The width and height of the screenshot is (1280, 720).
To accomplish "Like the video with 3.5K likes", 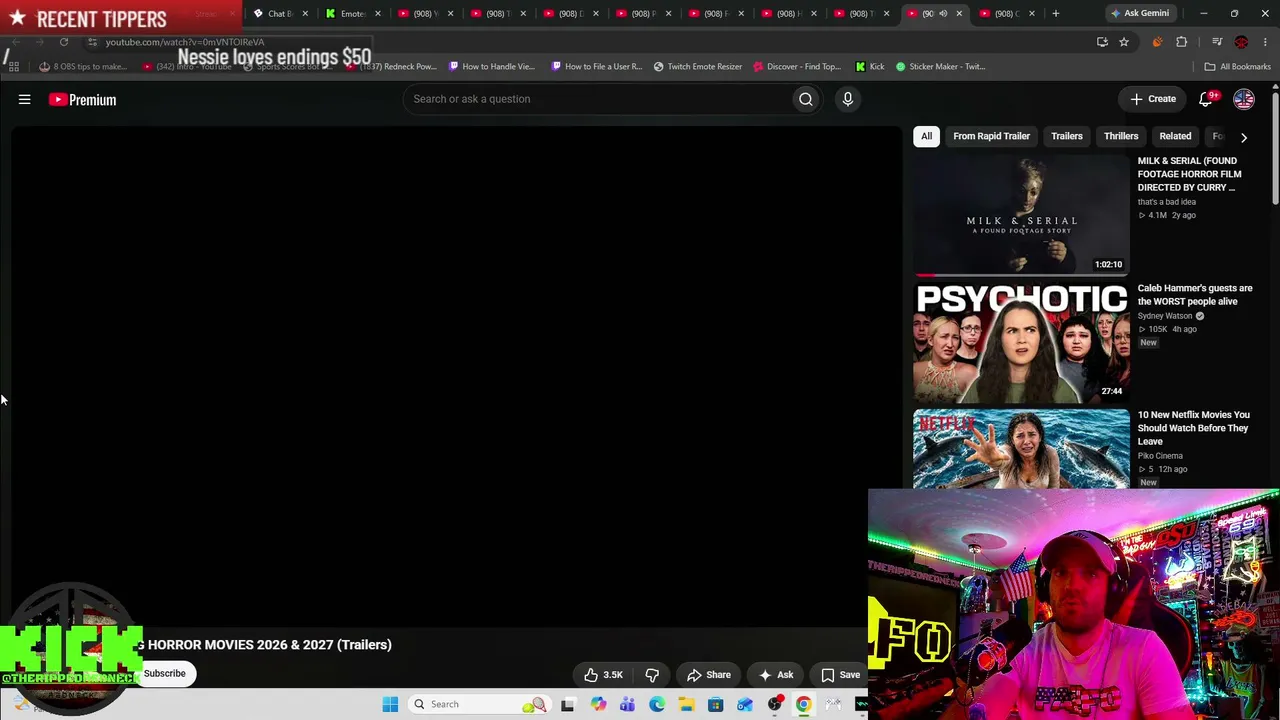I will [x=603, y=675].
